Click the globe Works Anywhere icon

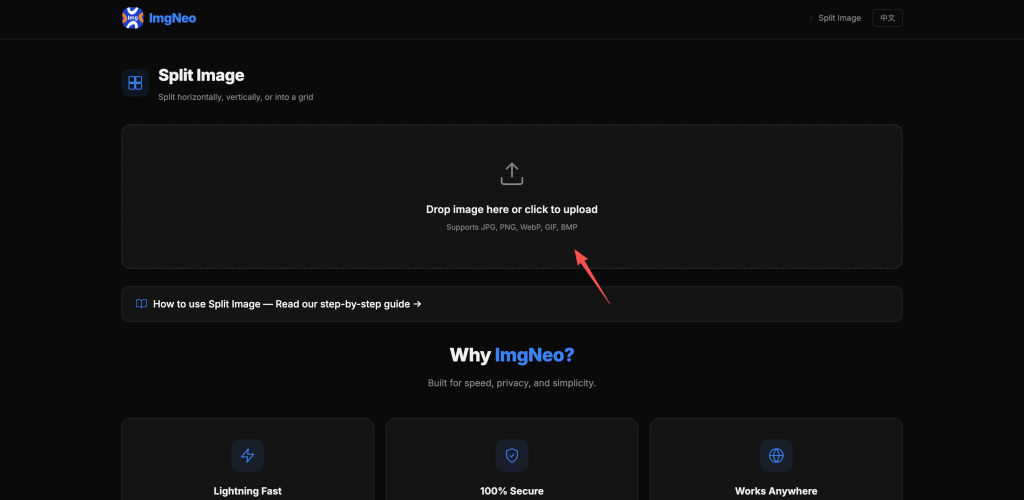click(x=776, y=456)
